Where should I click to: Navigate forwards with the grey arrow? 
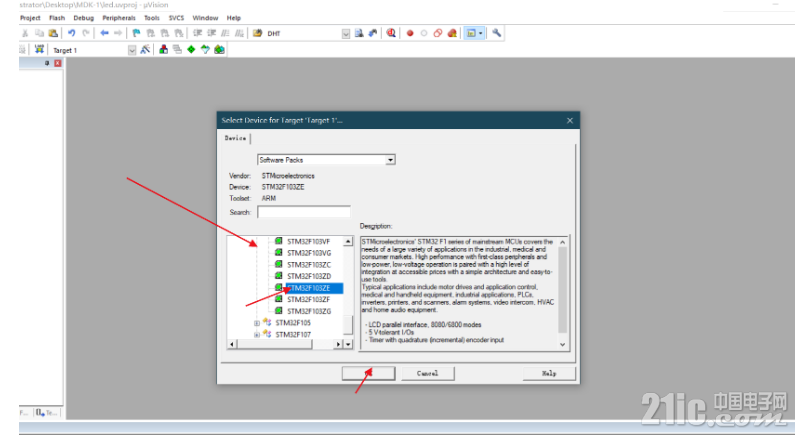118,33
